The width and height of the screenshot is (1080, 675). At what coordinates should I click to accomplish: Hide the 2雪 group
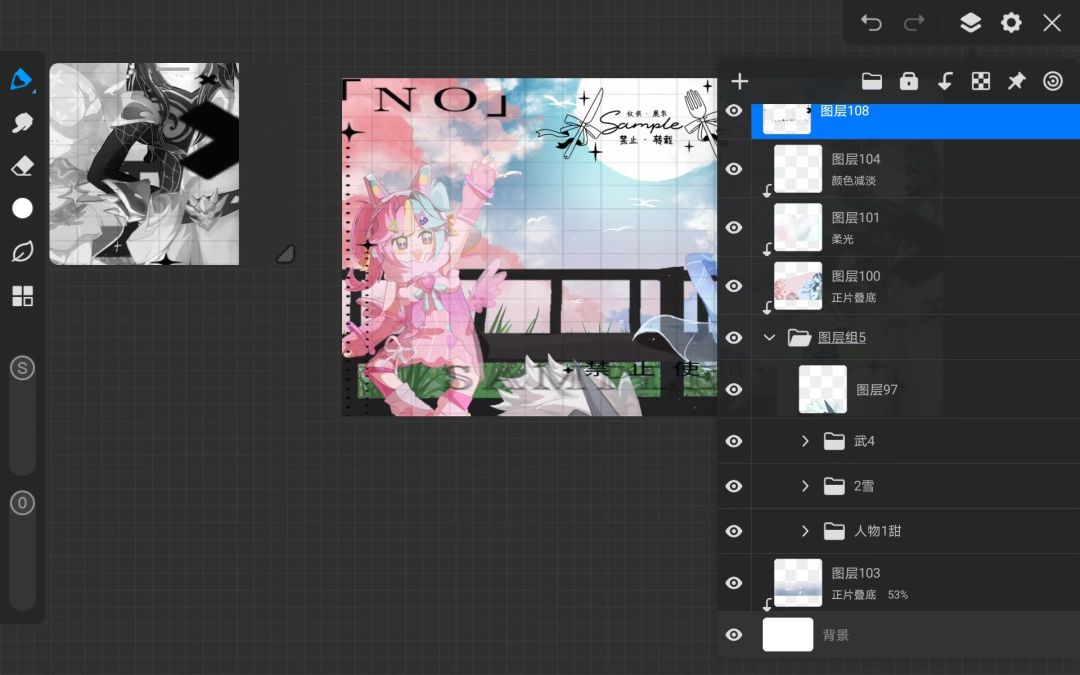pos(734,486)
